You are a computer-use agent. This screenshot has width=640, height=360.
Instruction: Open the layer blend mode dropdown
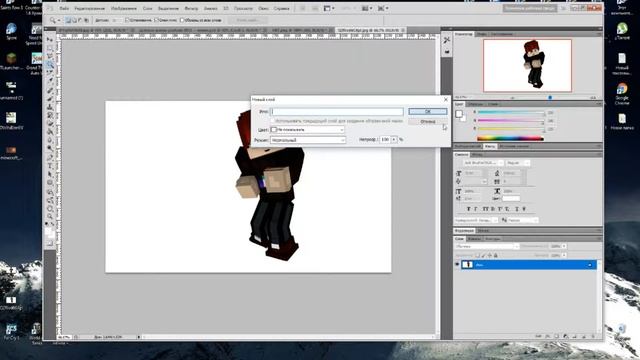pos(487,246)
